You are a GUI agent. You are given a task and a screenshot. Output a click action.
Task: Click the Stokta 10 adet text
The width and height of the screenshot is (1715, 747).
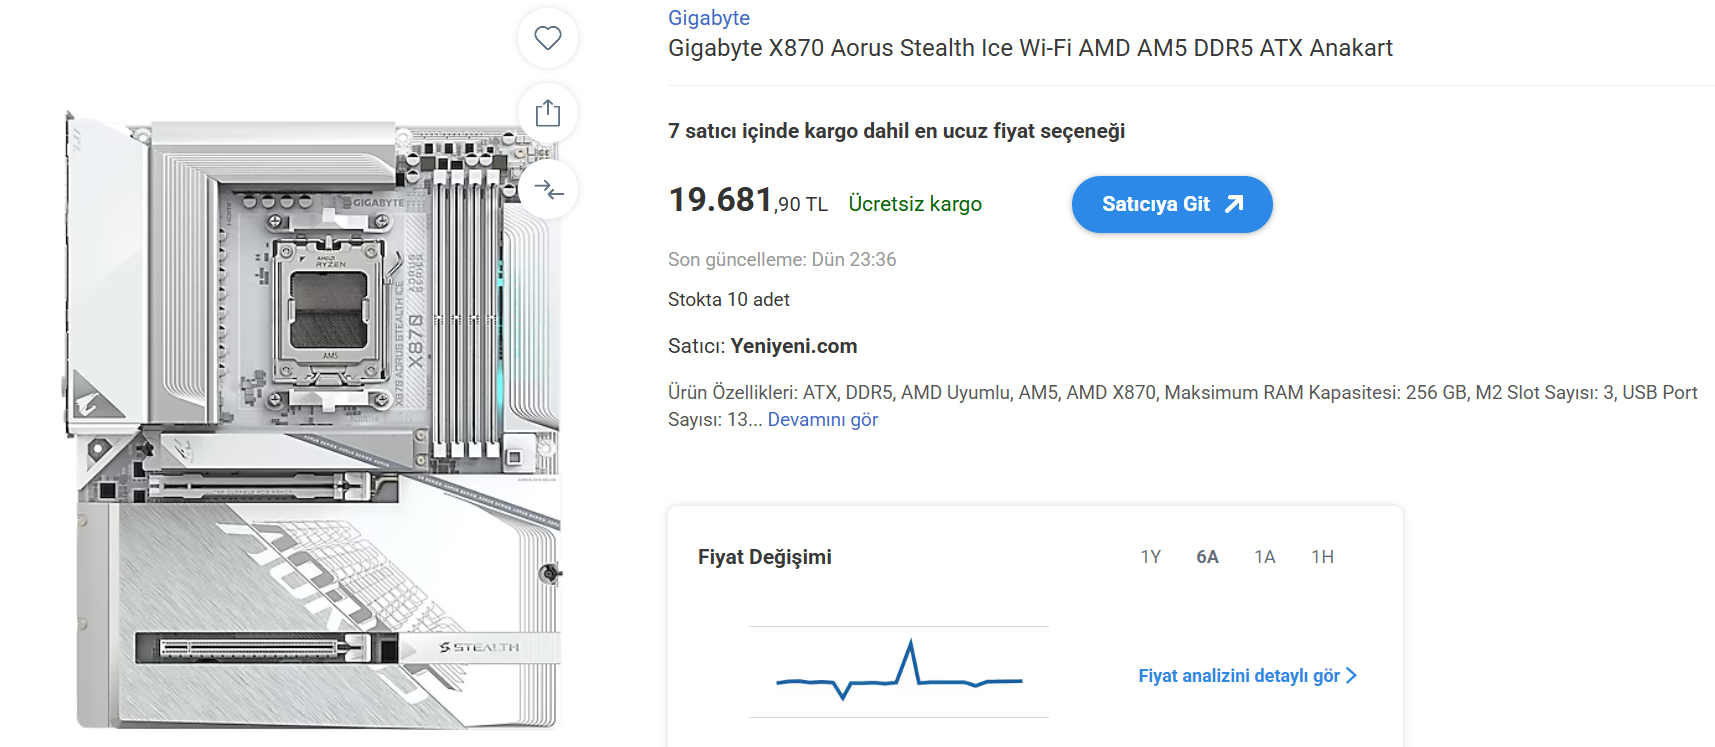click(x=729, y=300)
